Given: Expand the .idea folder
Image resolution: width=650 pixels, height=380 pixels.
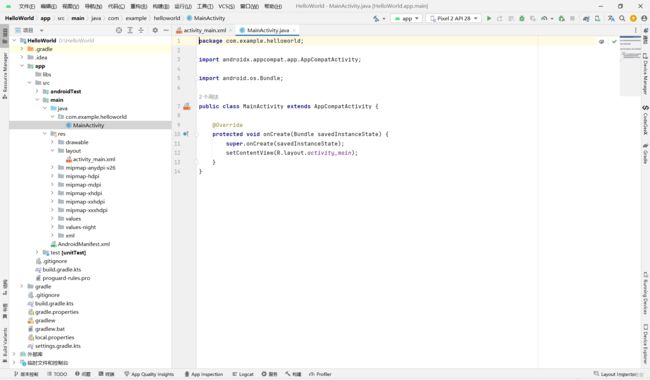Looking at the screenshot, I should pos(22,57).
